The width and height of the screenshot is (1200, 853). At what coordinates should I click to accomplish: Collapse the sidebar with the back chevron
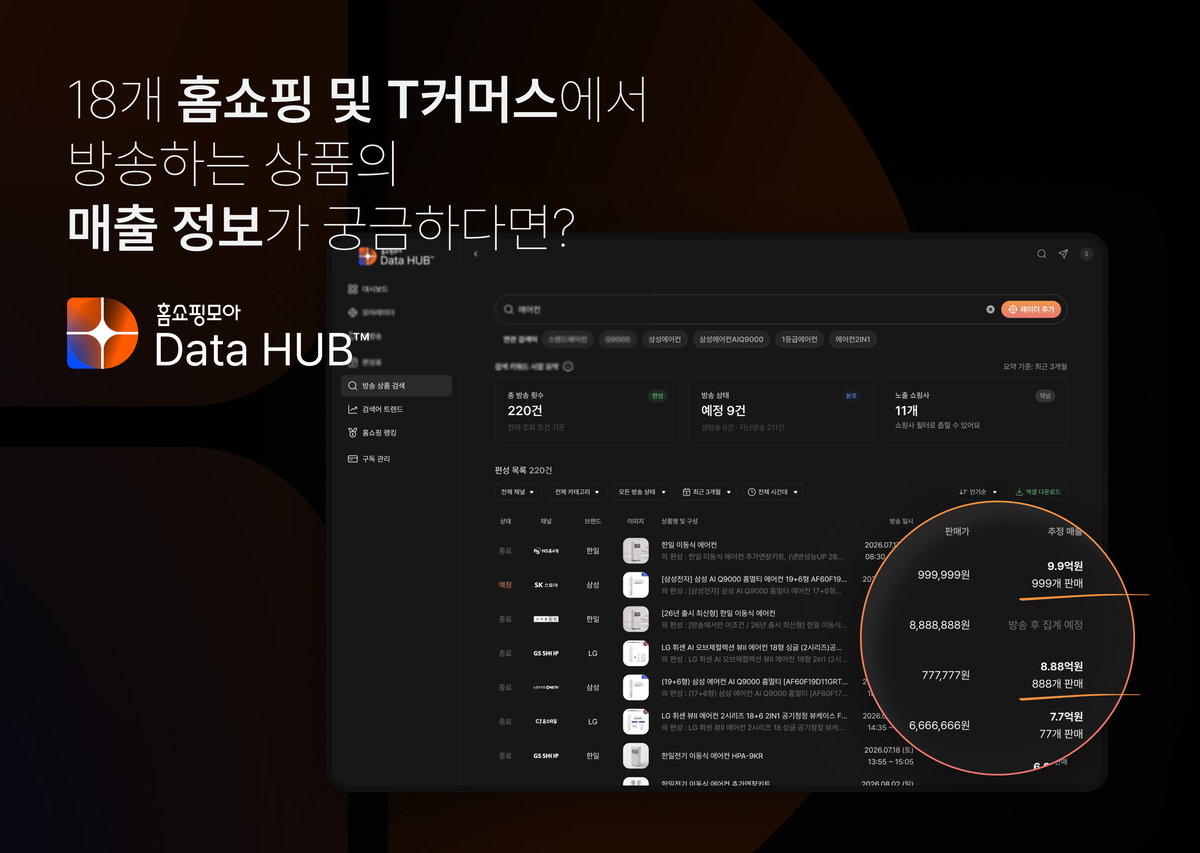pyautogui.click(x=476, y=254)
